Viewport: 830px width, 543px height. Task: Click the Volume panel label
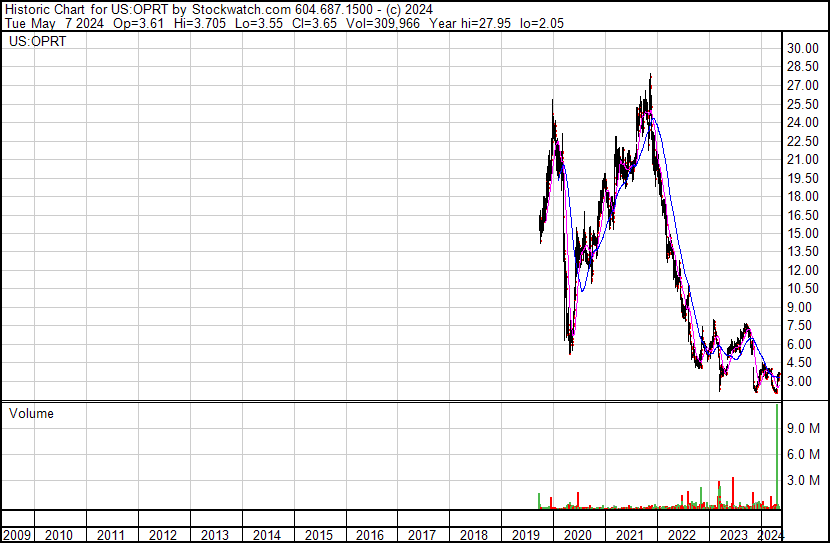pos(31,413)
